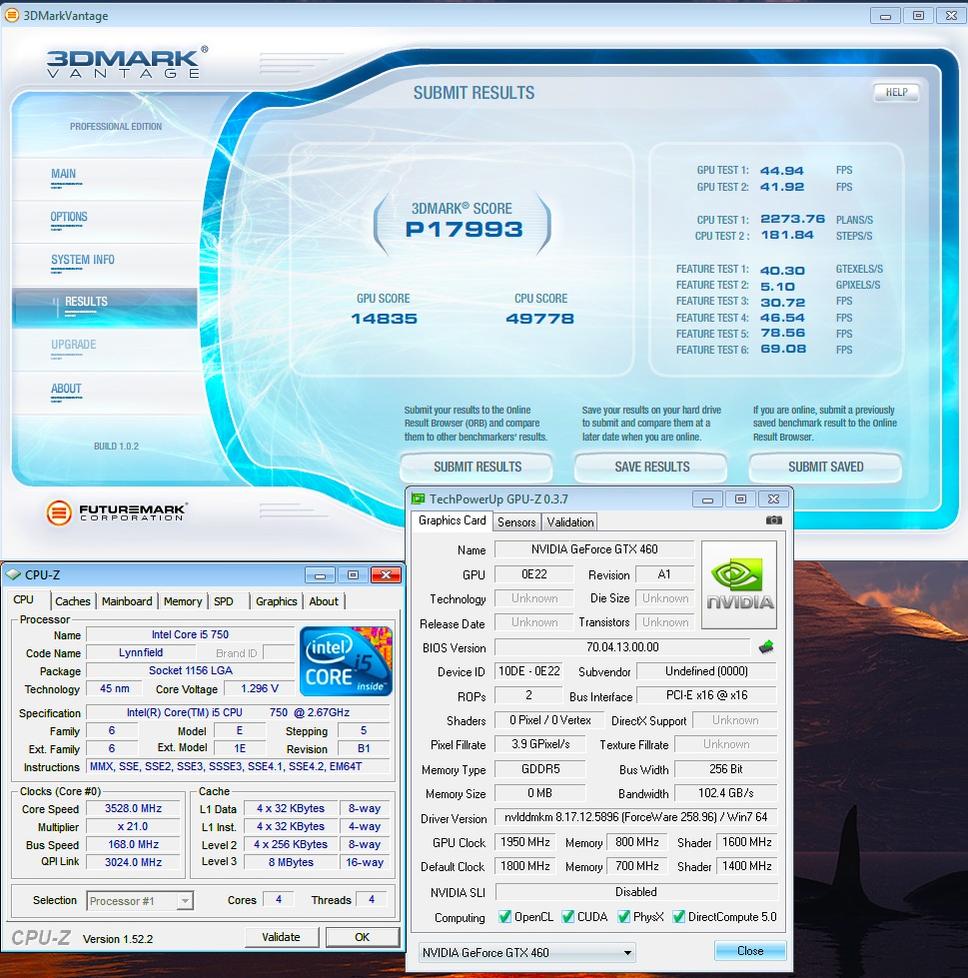Click the SAVE RESULTS button

click(x=651, y=467)
